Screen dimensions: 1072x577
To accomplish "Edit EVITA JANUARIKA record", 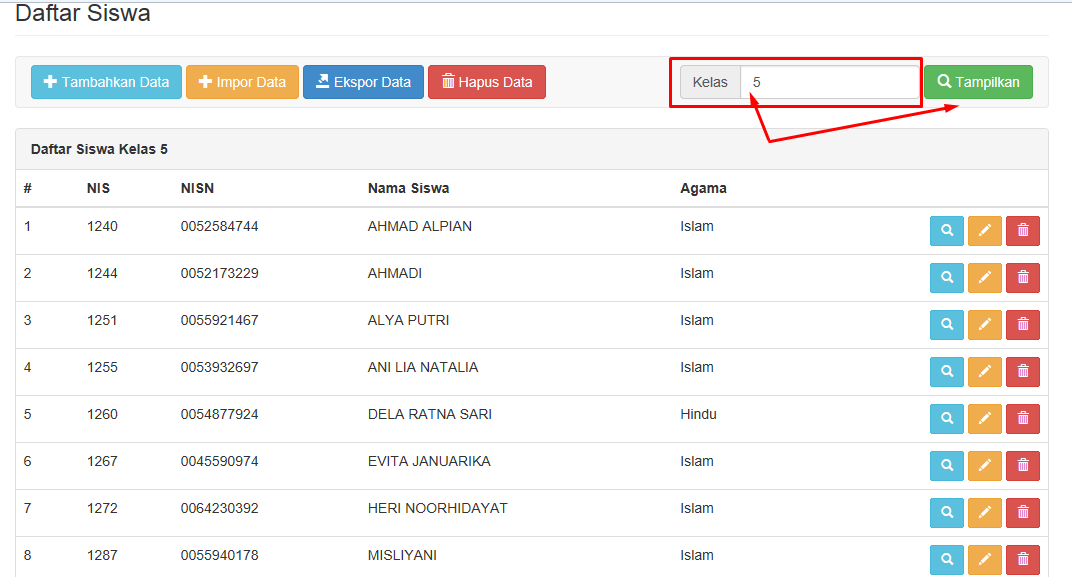I will click(984, 466).
